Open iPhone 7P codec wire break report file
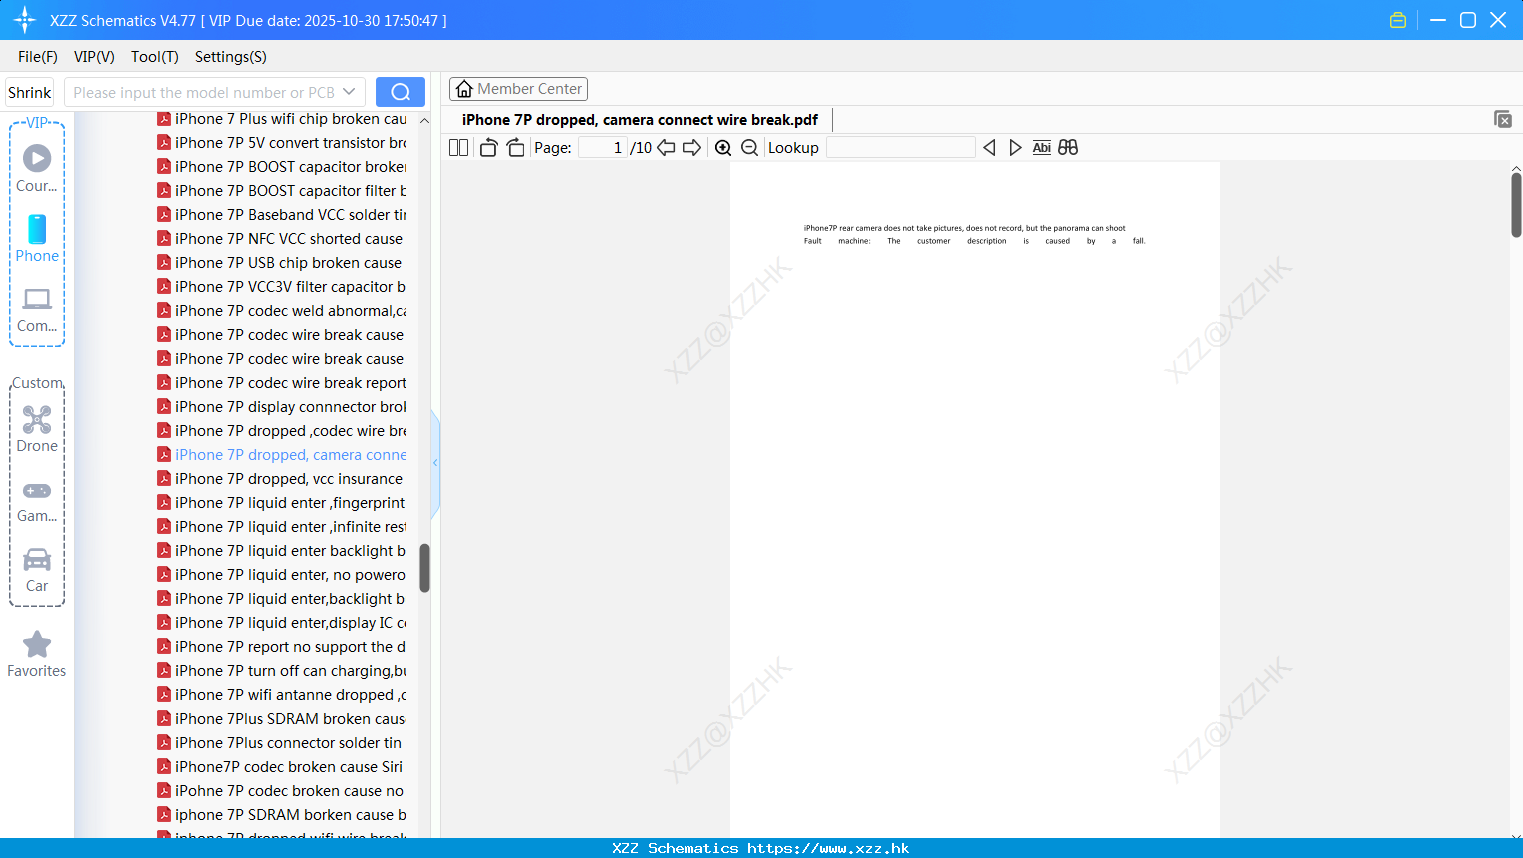The width and height of the screenshot is (1523, 858). 281,383
